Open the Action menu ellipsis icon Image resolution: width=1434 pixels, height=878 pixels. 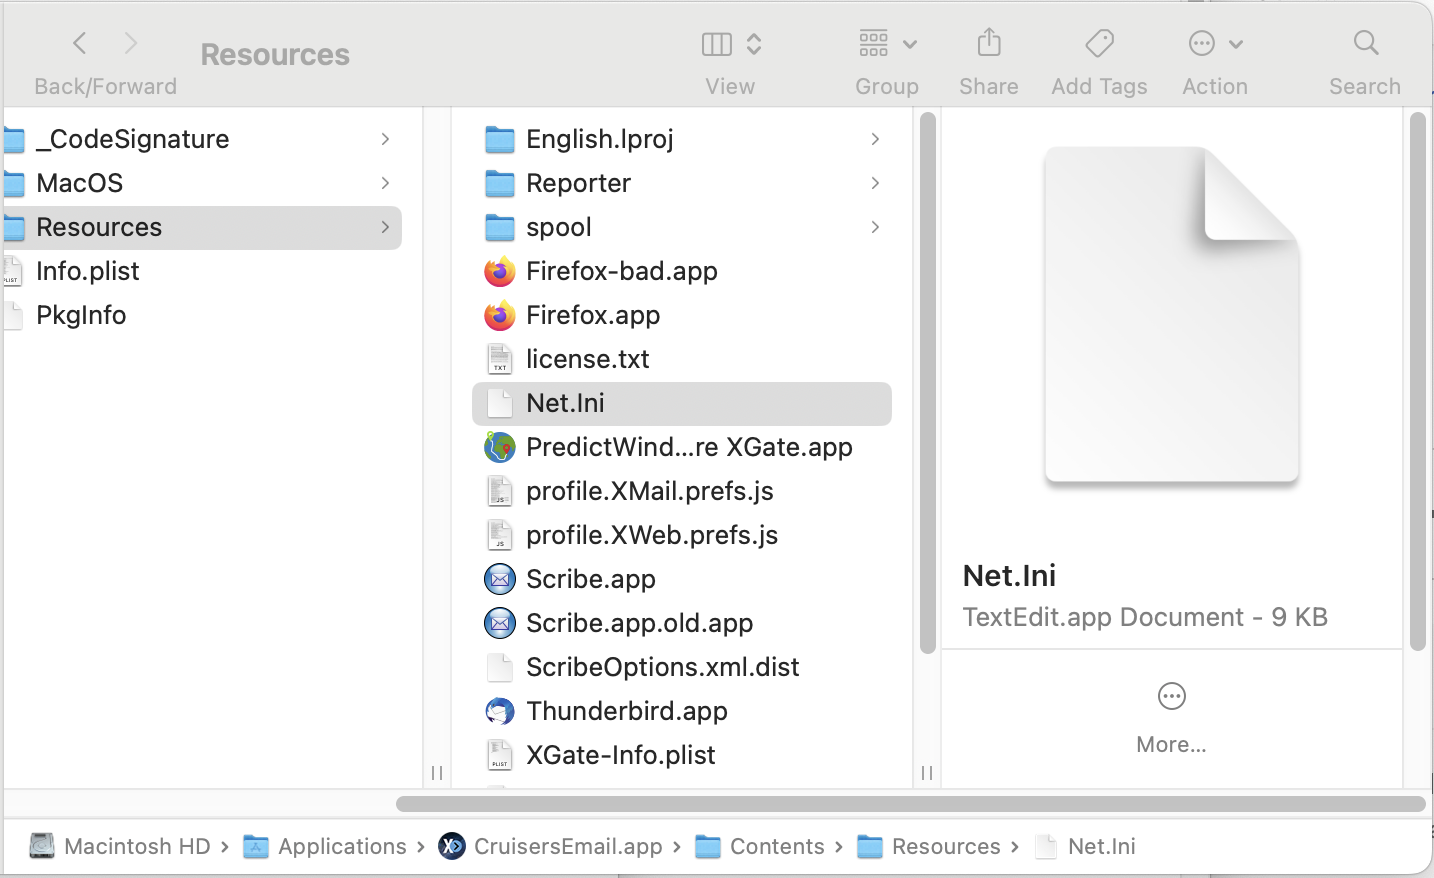coord(1202,43)
